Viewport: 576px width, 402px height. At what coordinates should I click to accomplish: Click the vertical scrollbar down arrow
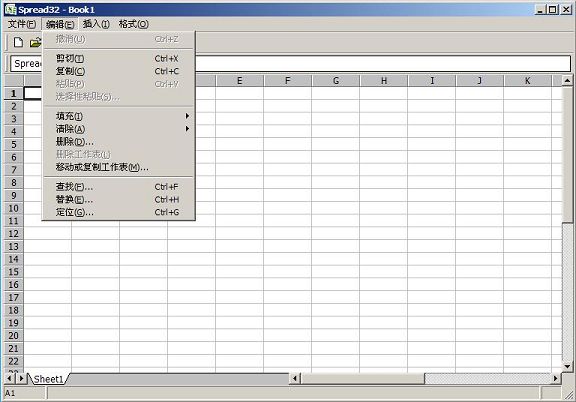point(567,366)
